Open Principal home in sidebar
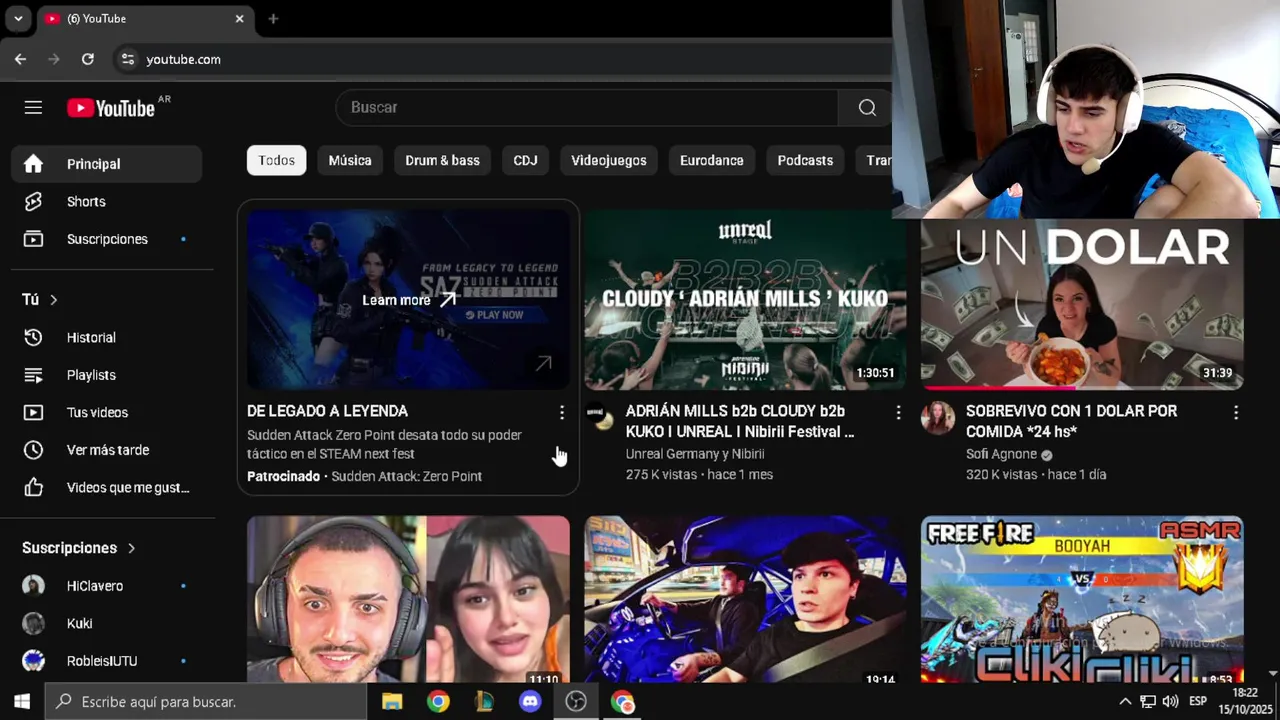 point(107,164)
